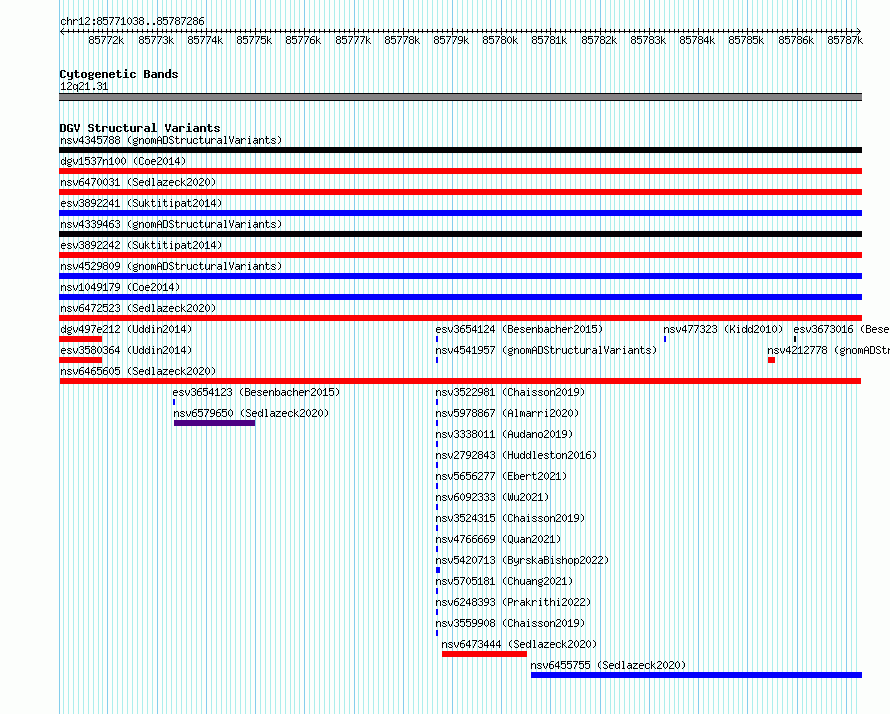Click nsv6472523 (Sedlazeck2020) label
Viewport: 890px width, 714px height.
click(138, 308)
